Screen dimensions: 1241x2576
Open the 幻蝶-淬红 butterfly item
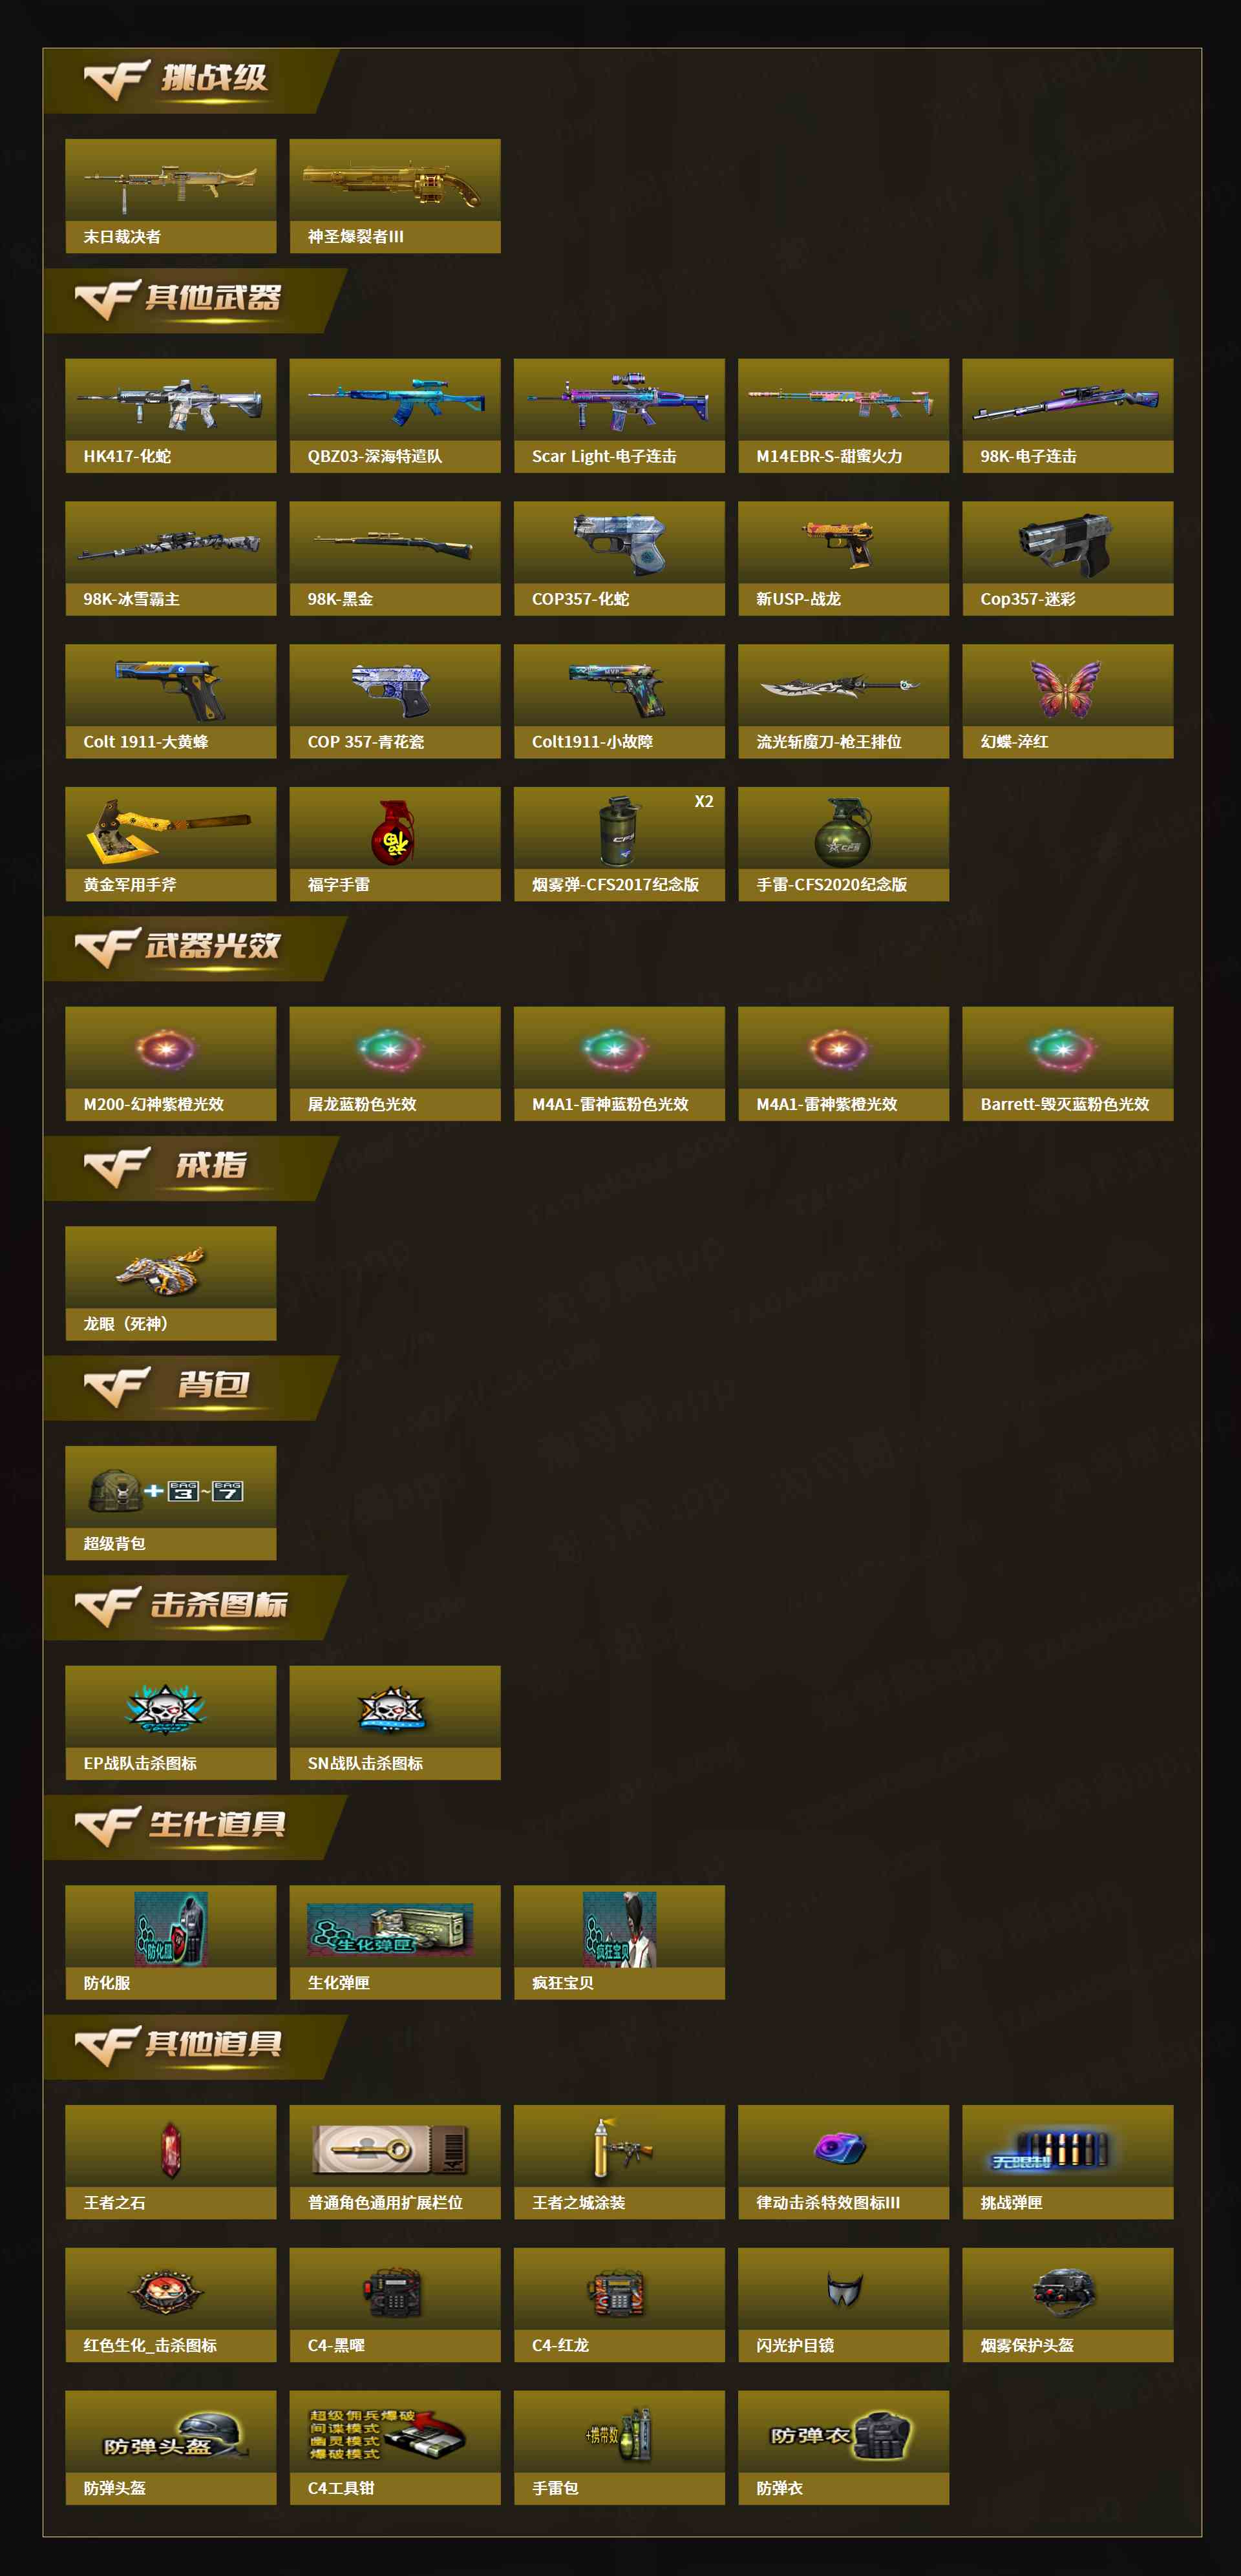[x=1068, y=701]
